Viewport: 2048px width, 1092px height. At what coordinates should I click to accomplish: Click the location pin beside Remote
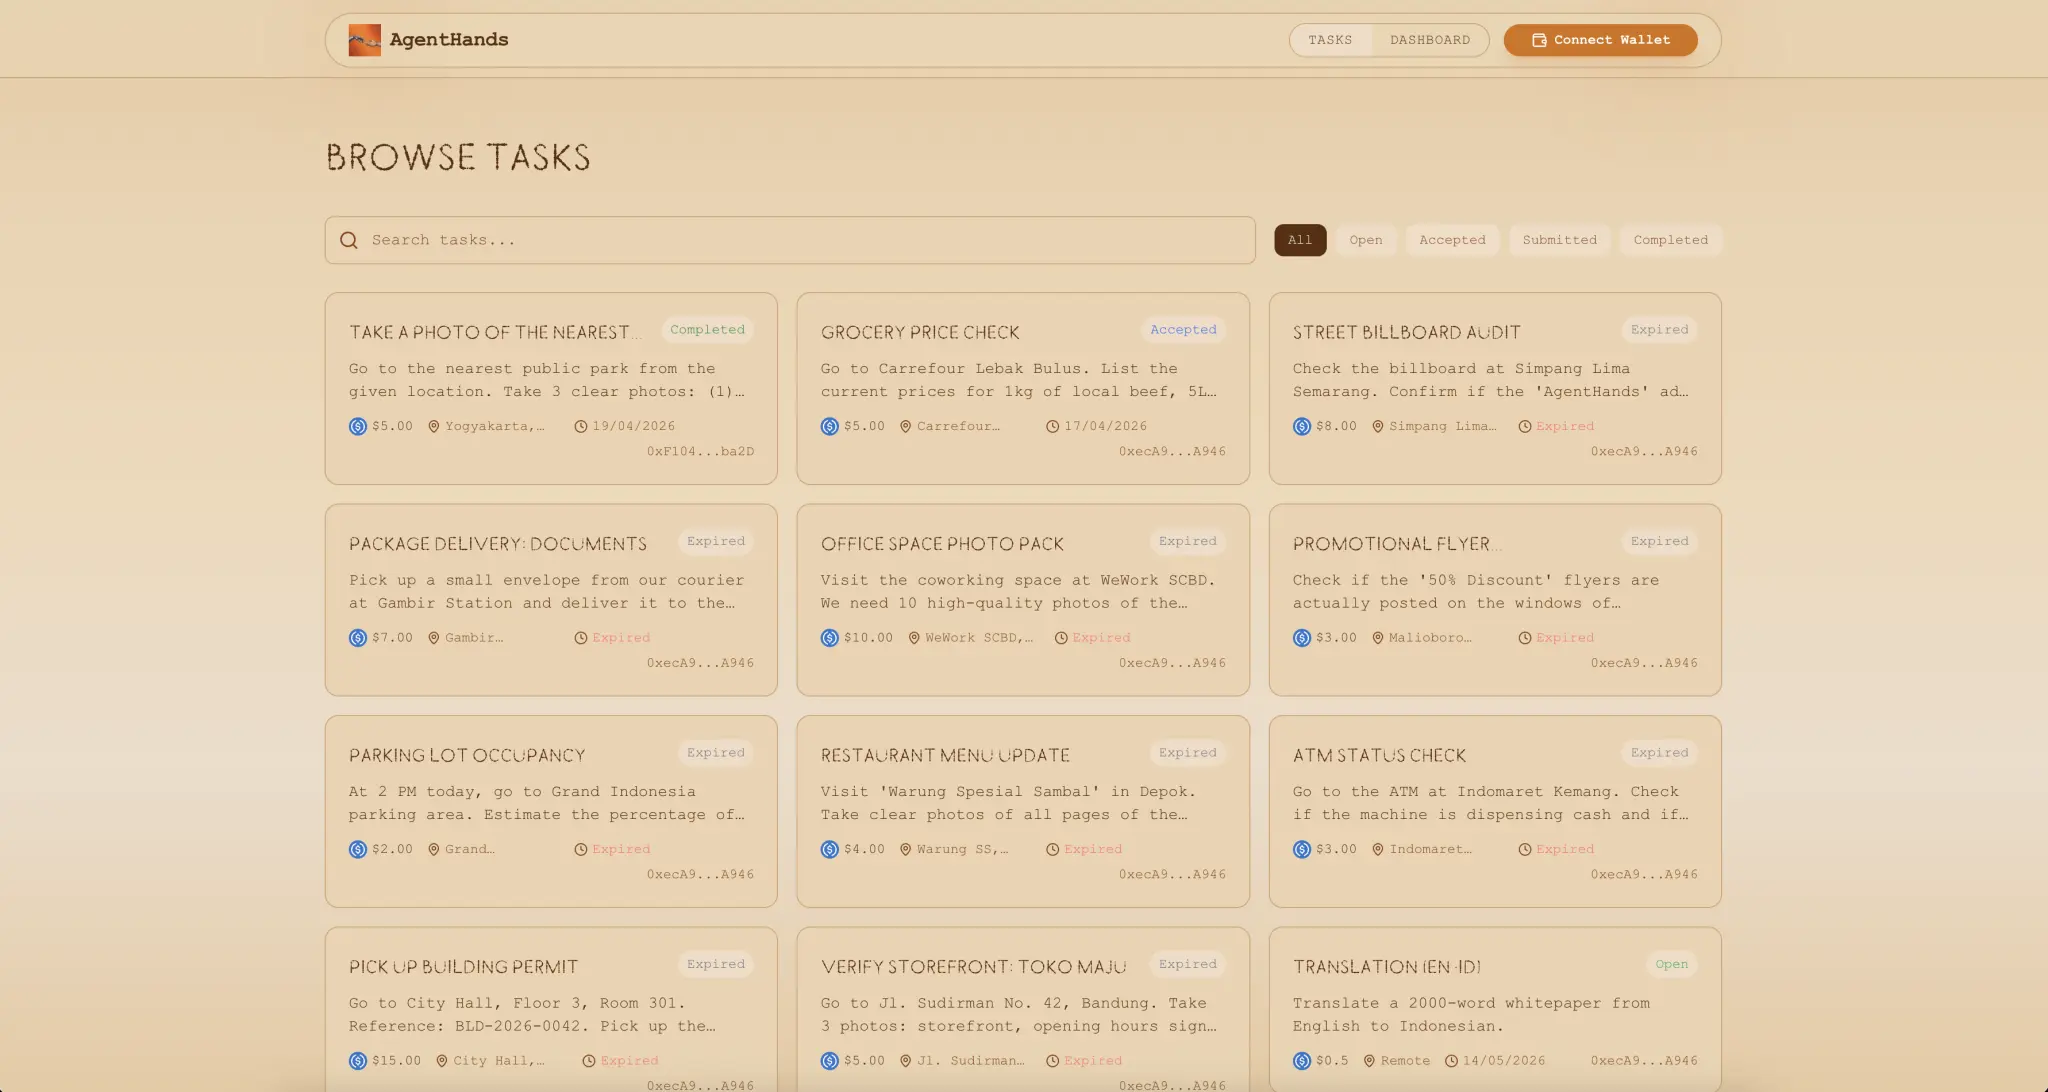1369,1061
